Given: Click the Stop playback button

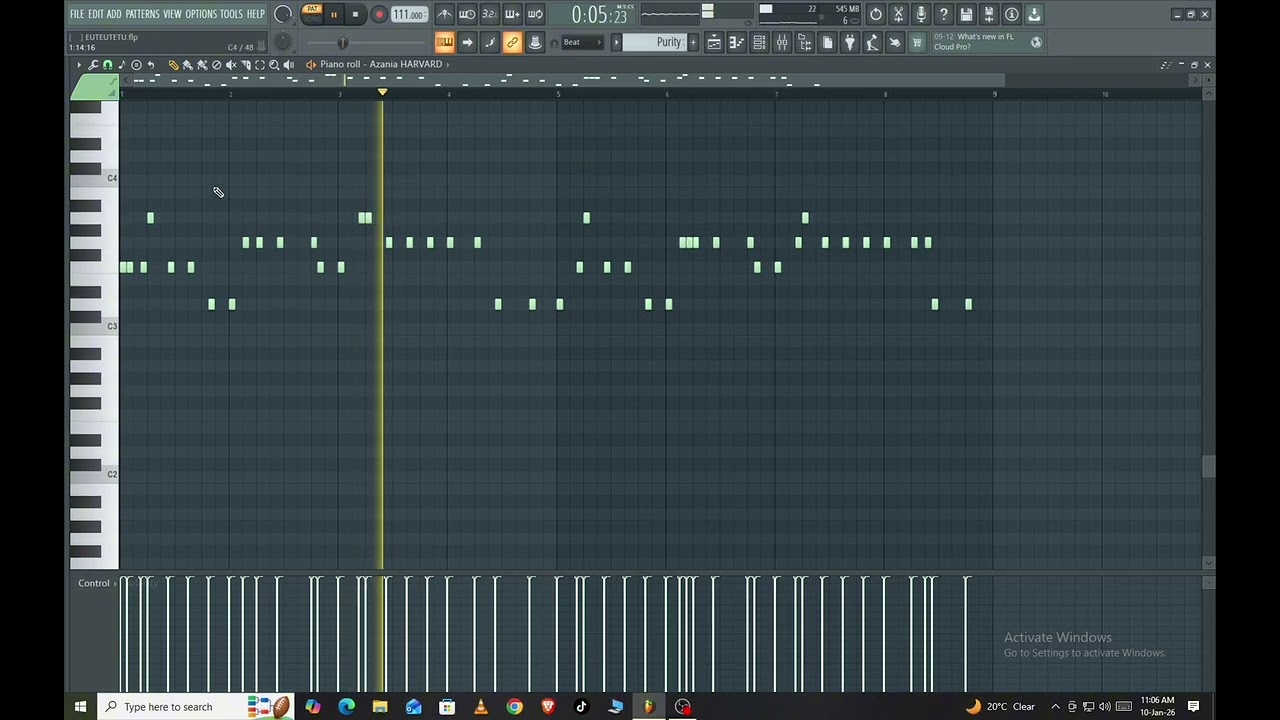Looking at the screenshot, I should tap(355, 14).
